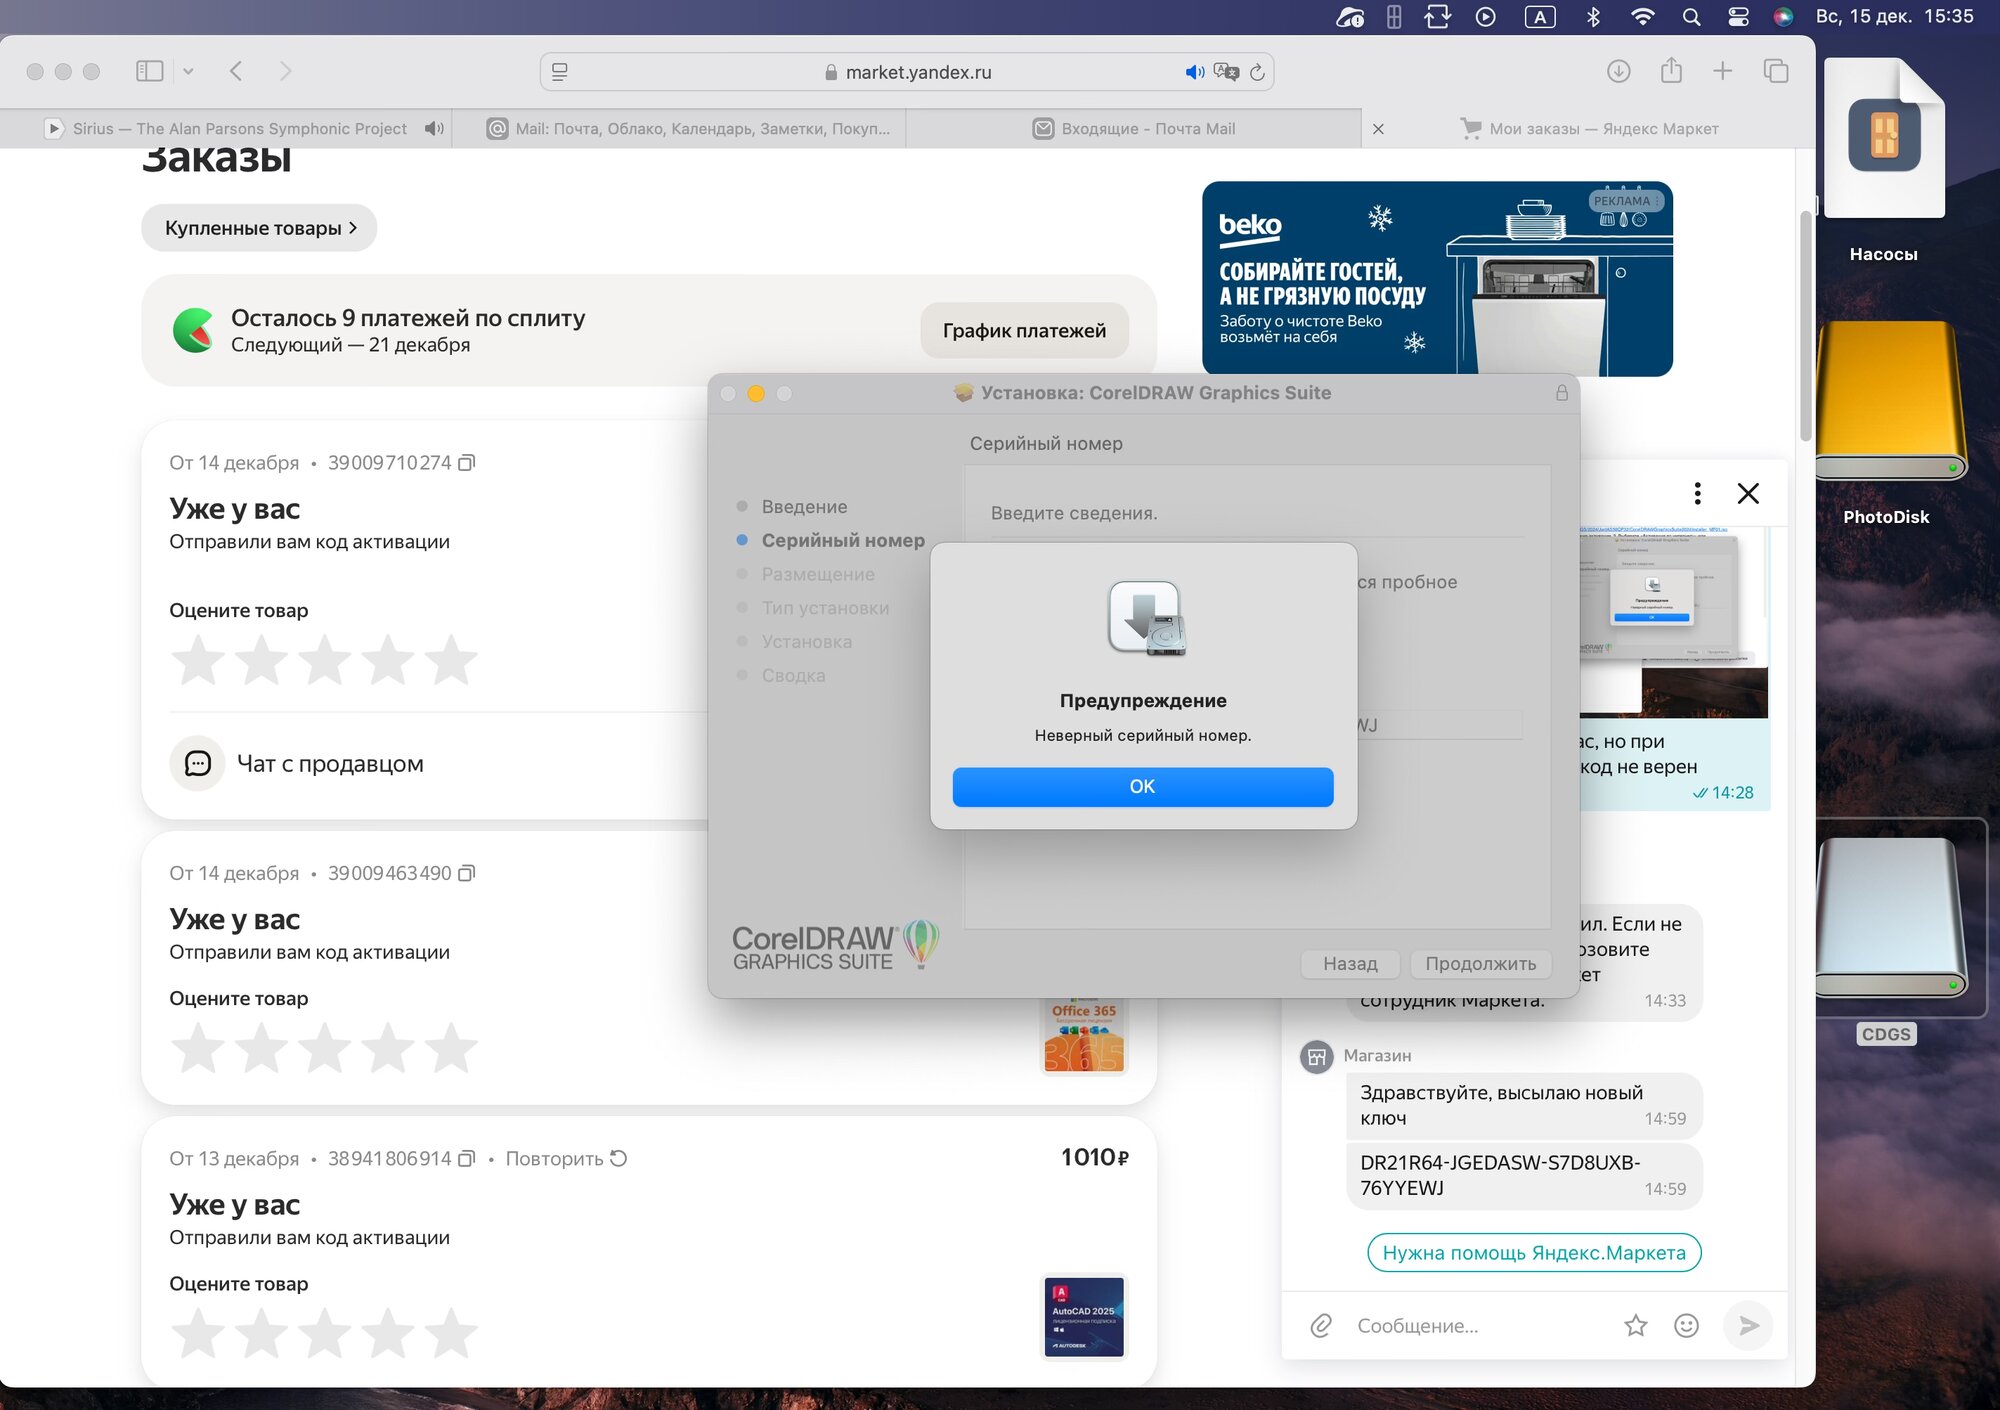Open Safari share menu
Image resolution: width=2000 pixels, height=1410 pixels.
1671,70
